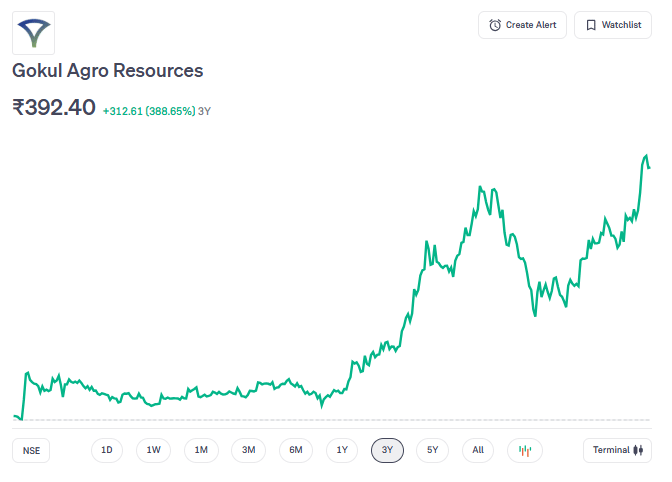Select the 1M time range
The image size is (672, 482).
click(x=201, y=450)
